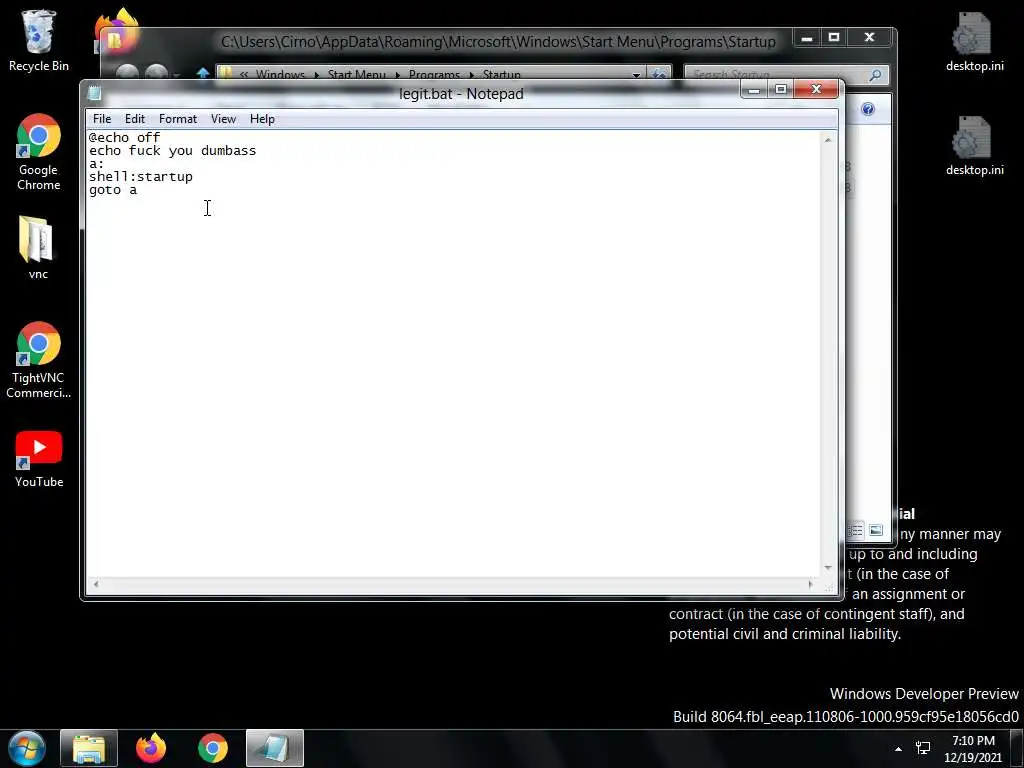Image resolution: width=1024 pixels, height=768 pixels.
Task: Place cursor on the 'a:' label line
Action: click(97, 163)
